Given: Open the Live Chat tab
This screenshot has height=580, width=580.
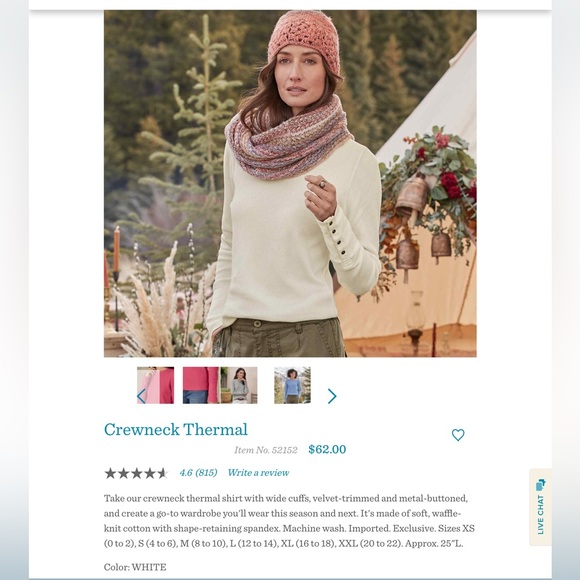Looking at the screenshot, I should tap(540, 507).
